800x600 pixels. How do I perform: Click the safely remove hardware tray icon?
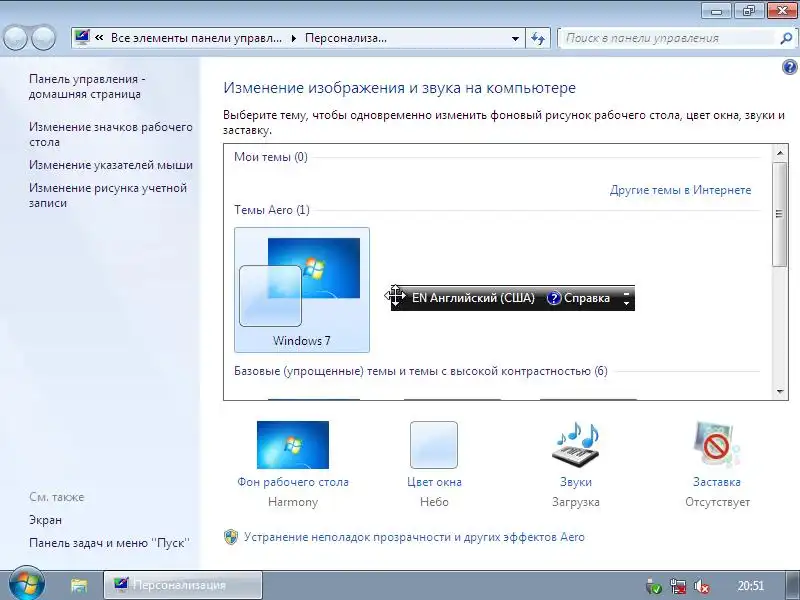[x=653, y=586]
